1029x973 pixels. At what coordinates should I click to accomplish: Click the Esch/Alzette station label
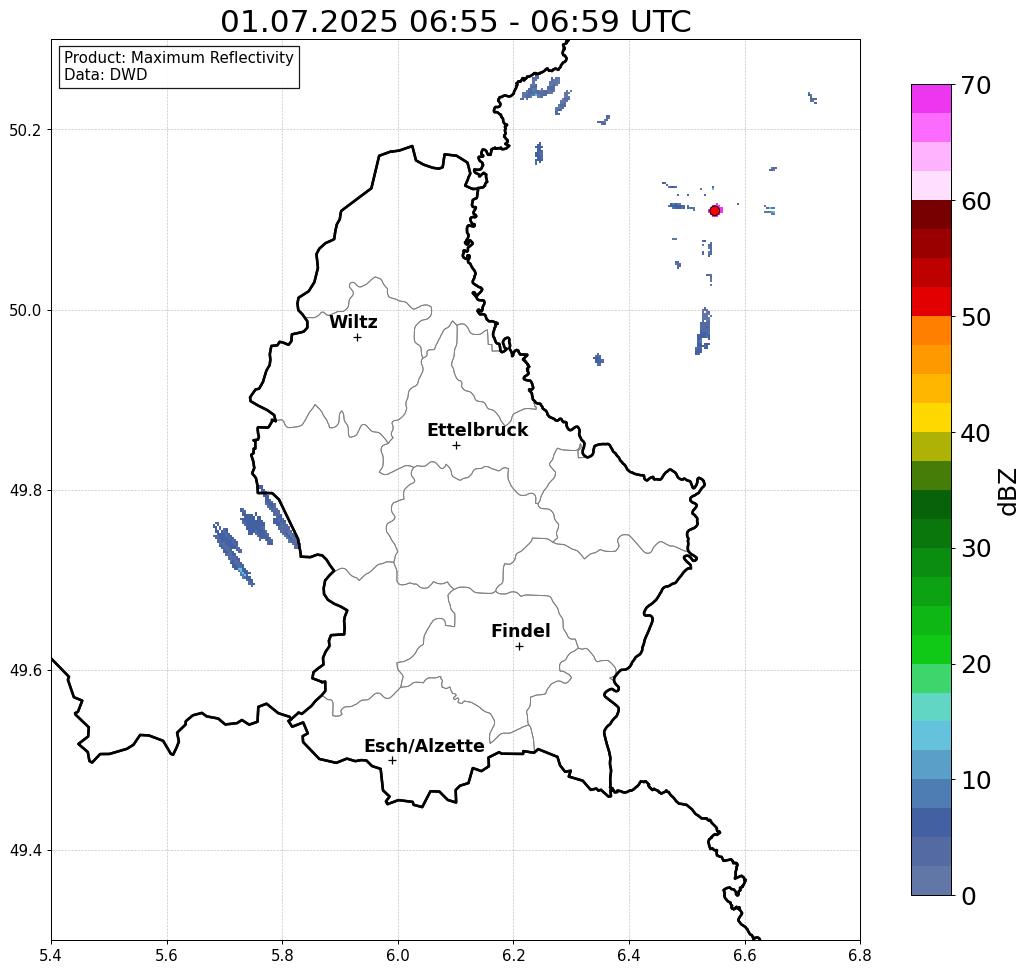424,746
